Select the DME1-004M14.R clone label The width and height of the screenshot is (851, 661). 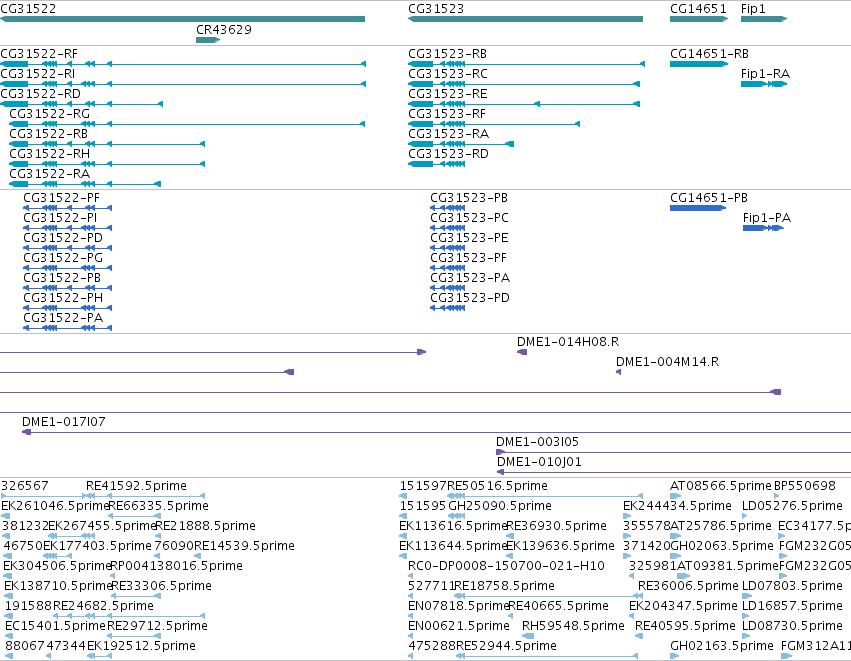pos(668,362)
